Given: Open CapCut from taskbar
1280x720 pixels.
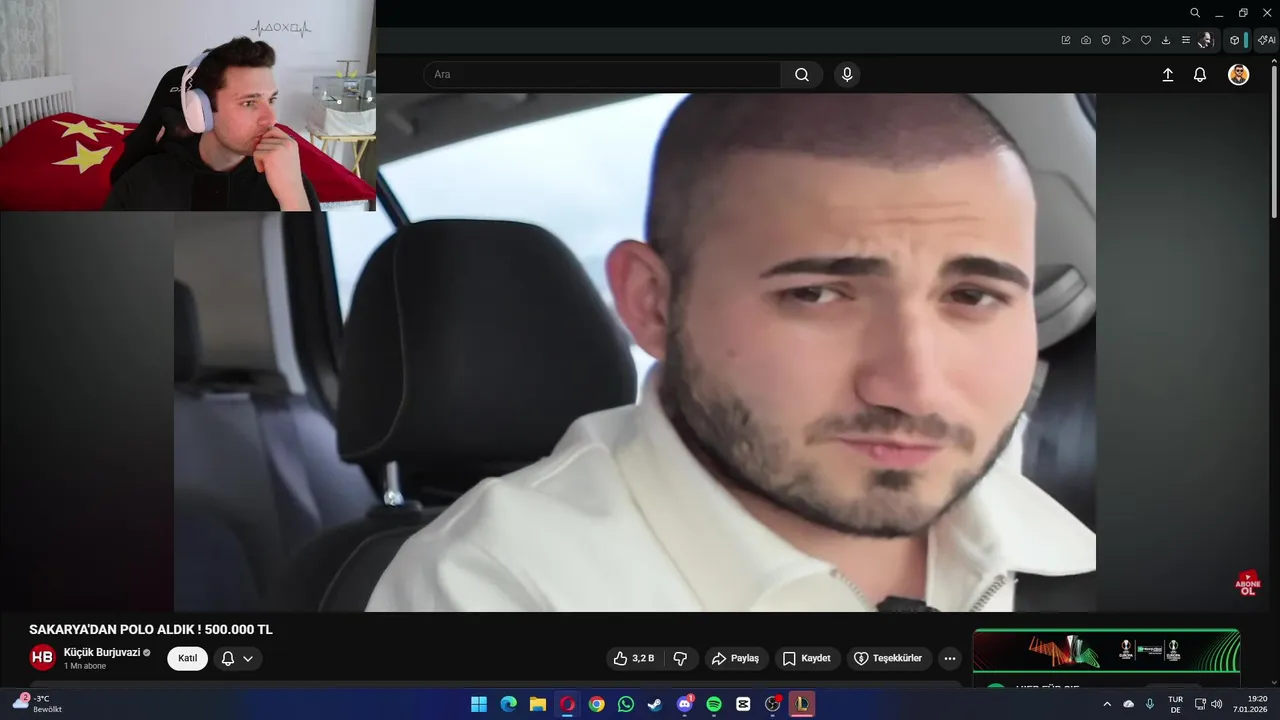Looking at the screenshot, I should [743, 704].
